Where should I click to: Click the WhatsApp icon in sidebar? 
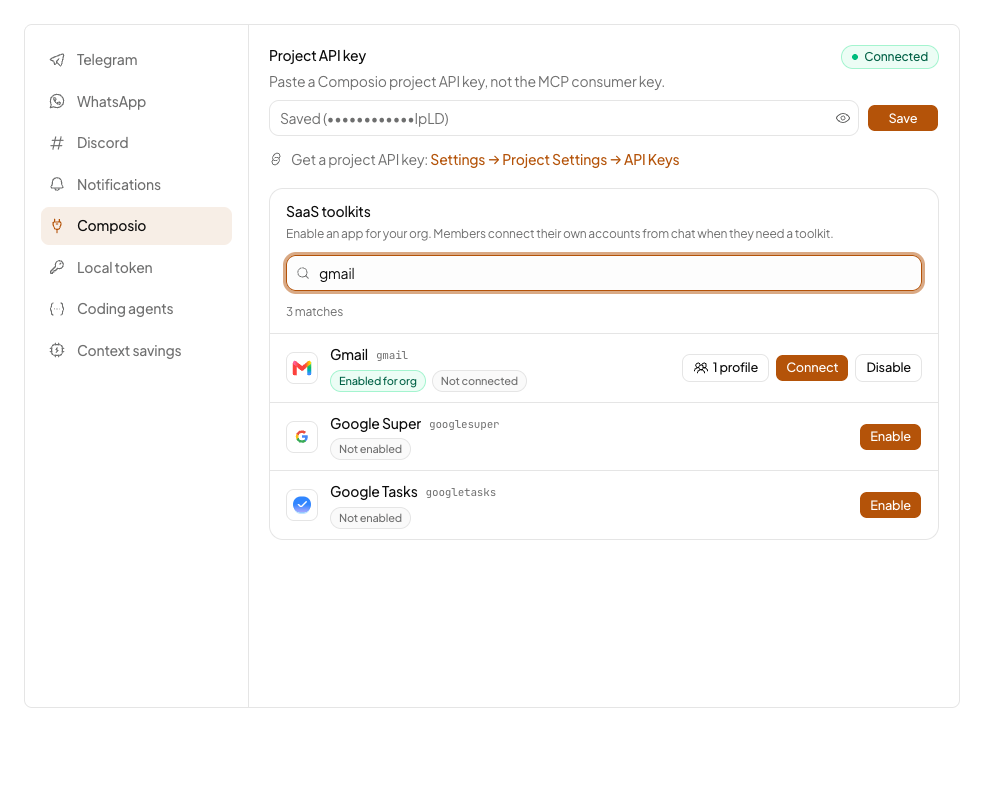coord(57,102)
